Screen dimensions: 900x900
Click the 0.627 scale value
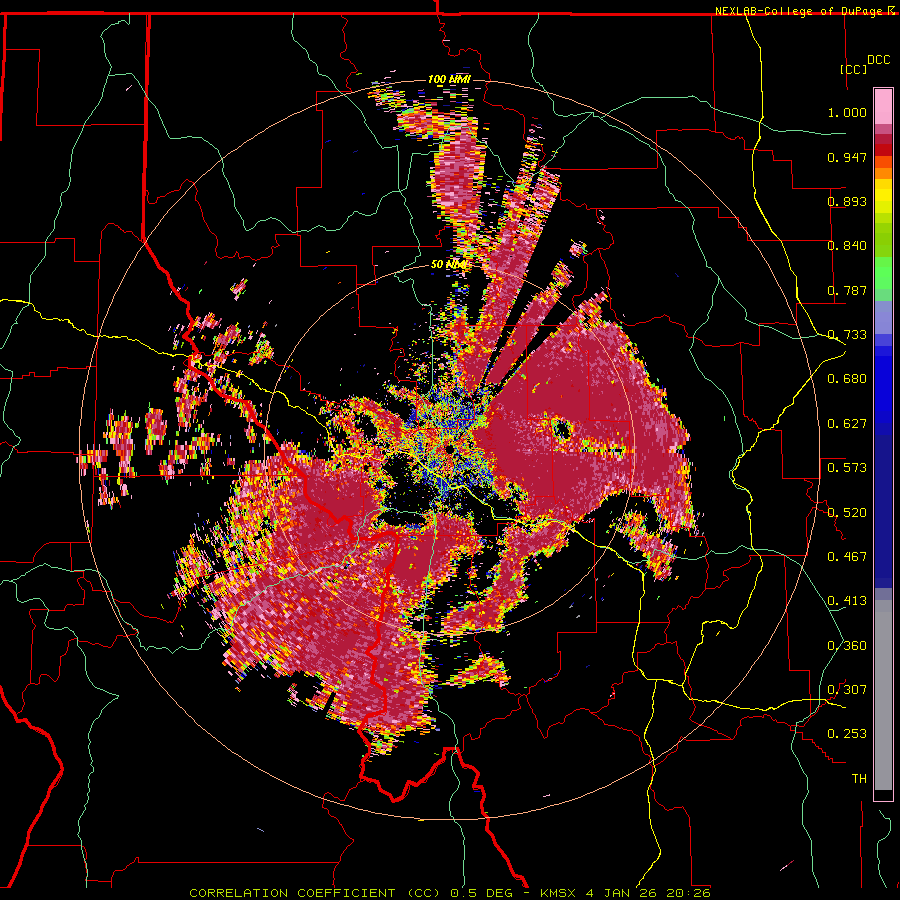[847, 424]
